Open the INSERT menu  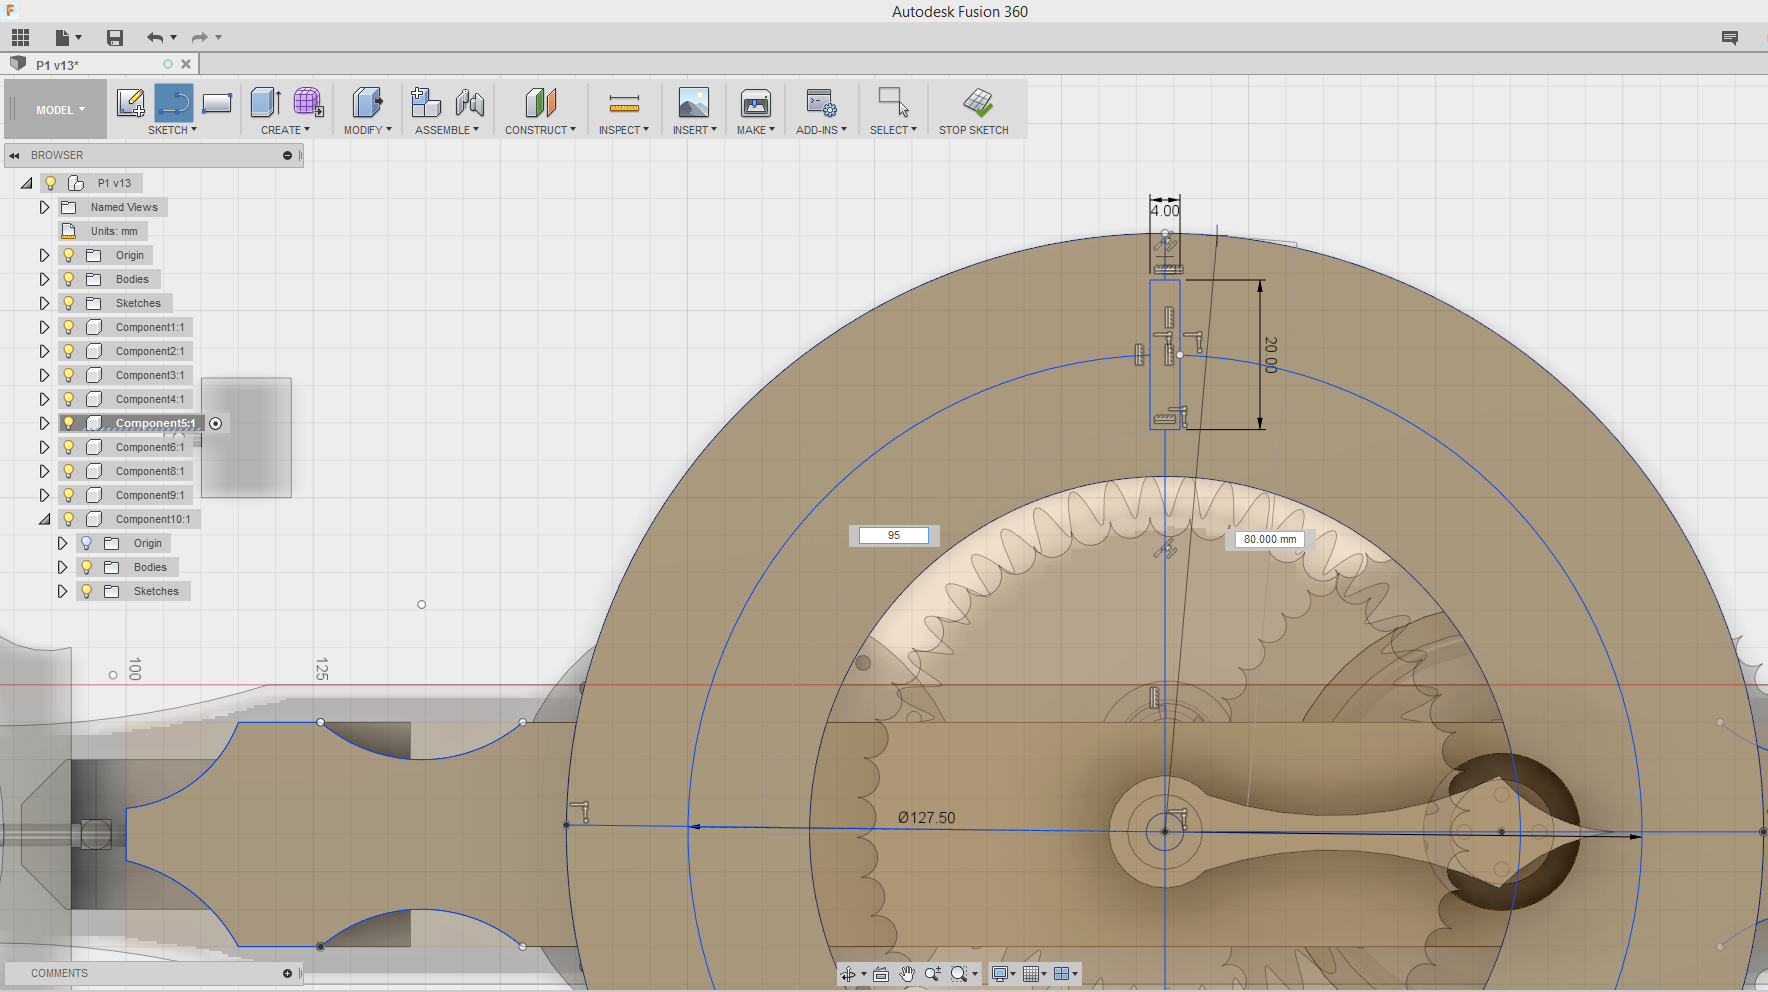[694, 130]
